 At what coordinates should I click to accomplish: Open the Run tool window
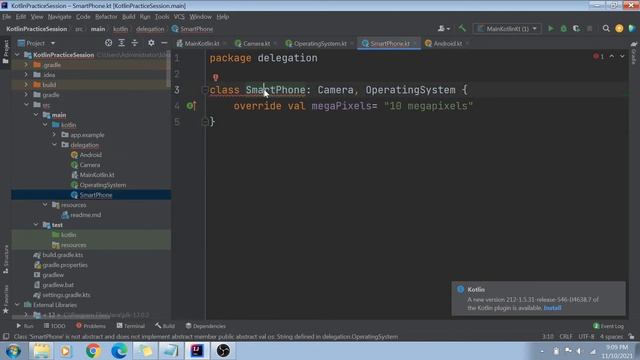25,326
